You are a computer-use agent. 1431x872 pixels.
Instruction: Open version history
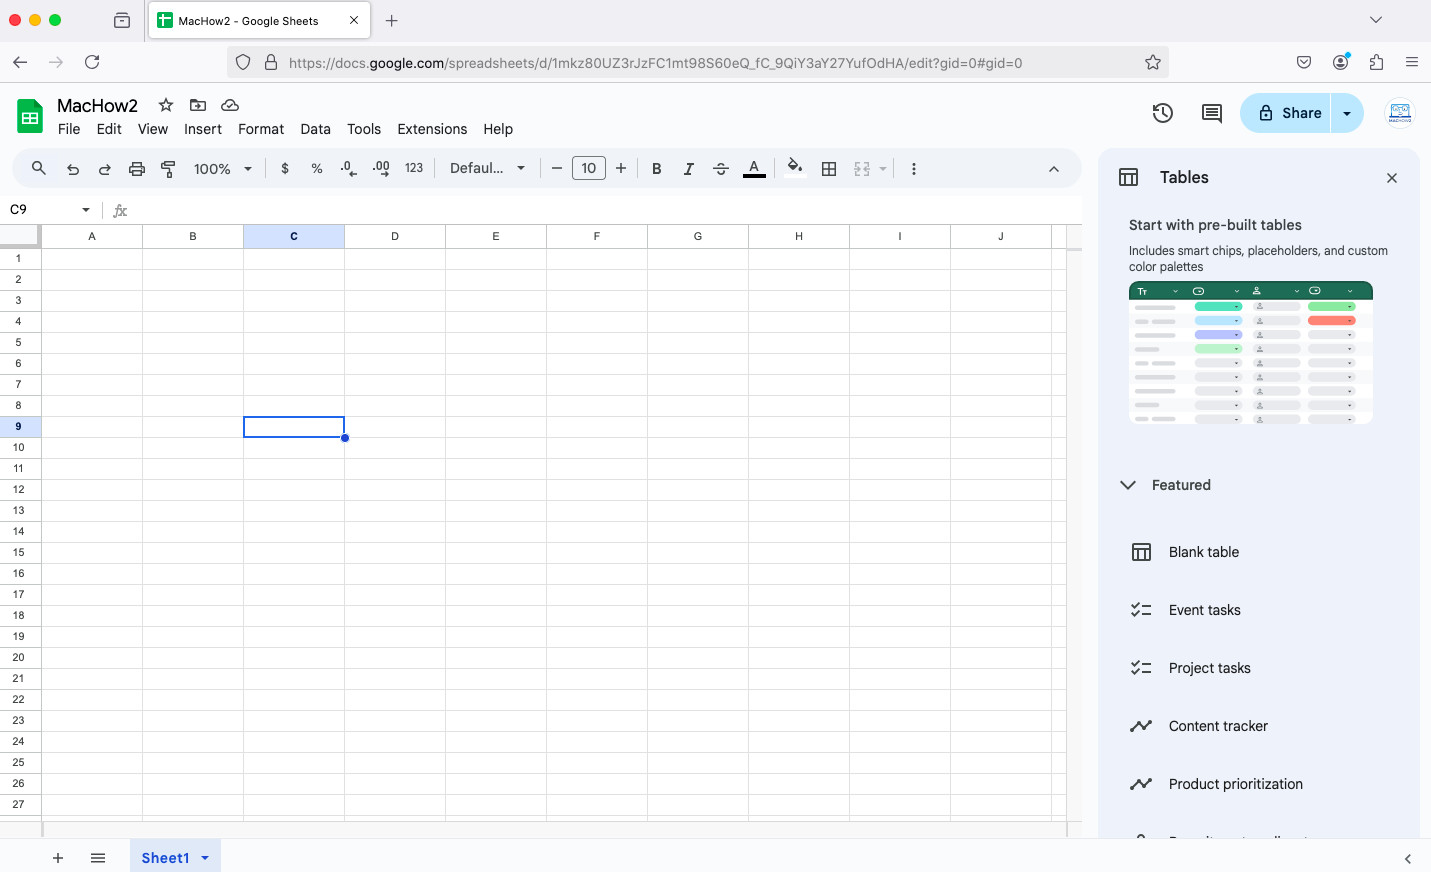1163,113
